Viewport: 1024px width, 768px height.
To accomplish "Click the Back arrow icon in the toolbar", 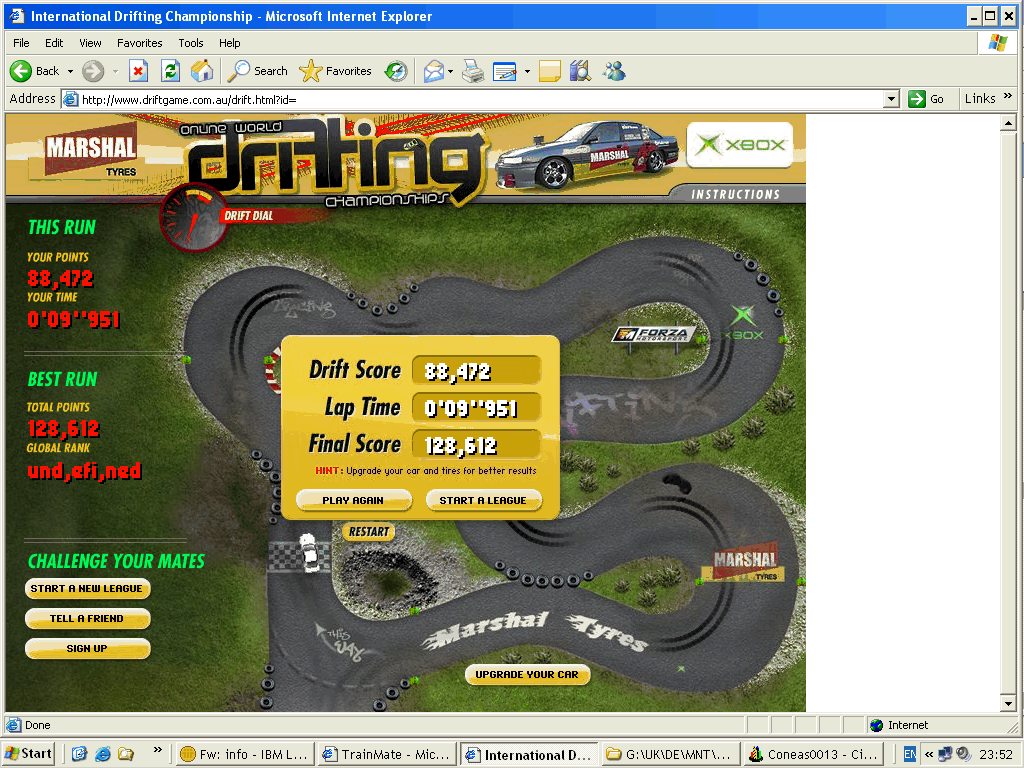I will click(21, 71).
